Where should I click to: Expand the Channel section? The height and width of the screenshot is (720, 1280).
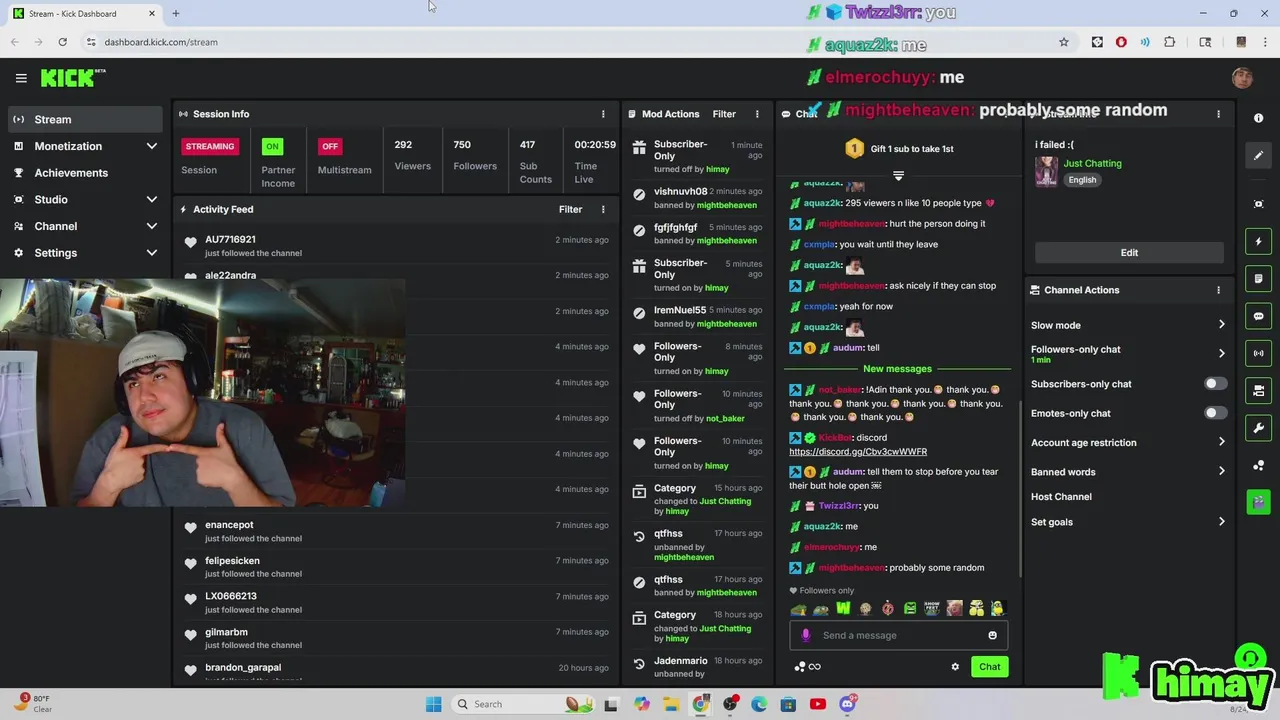coord(85,226)
